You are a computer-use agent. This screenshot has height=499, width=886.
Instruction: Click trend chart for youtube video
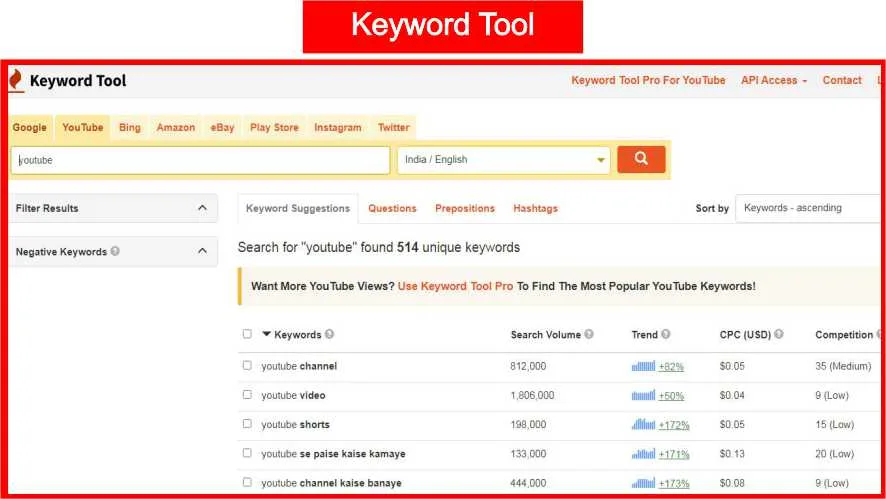point(643,395)
